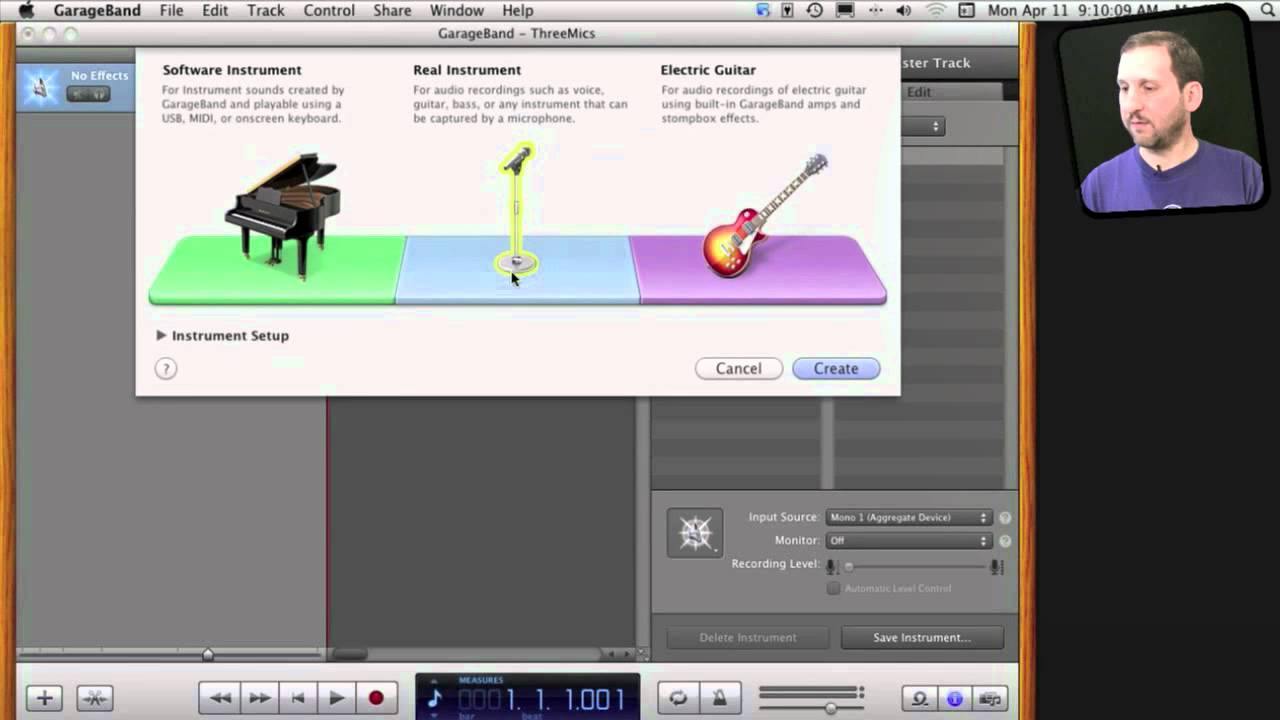
Task: Click the help icon beside Input Source
Action: point(1005,518)
